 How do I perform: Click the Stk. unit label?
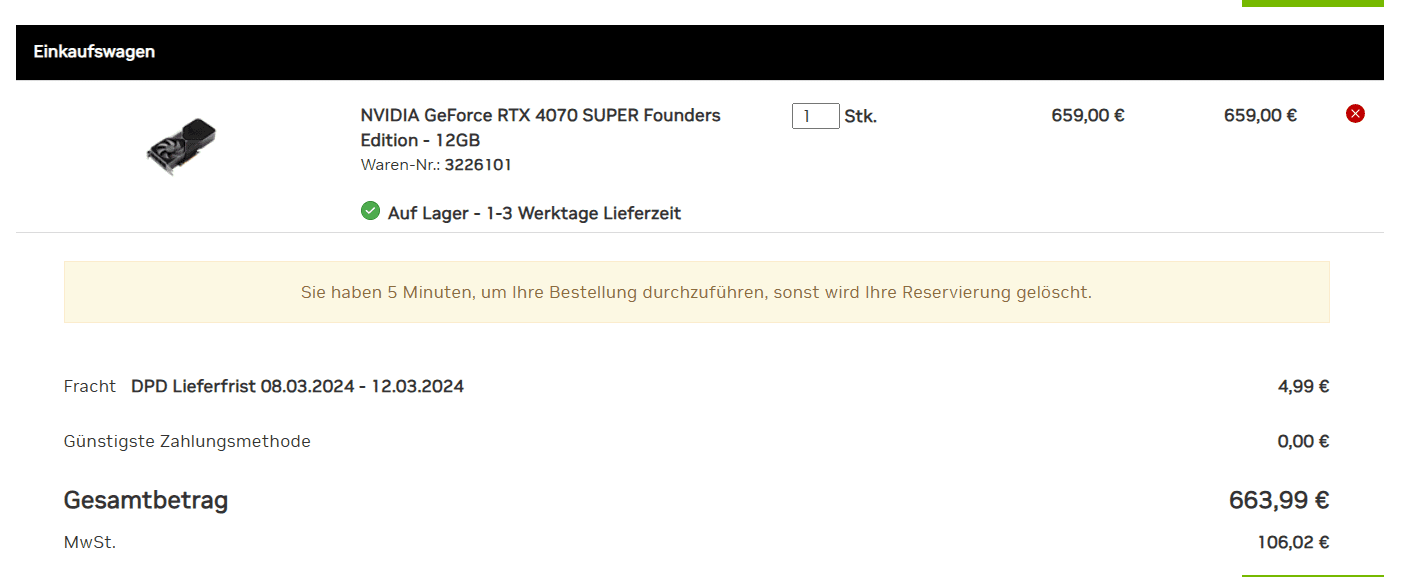860,116
